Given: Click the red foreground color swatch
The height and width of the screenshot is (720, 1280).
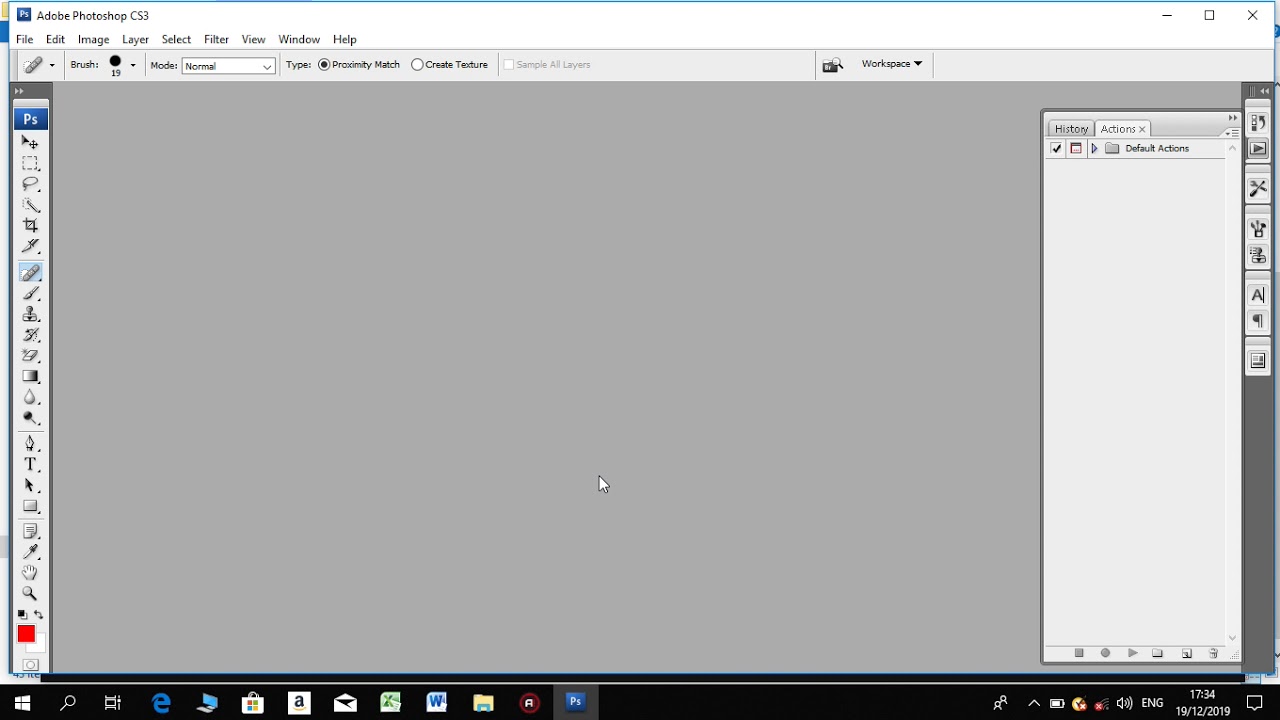Looking at the screenshot, I should [x=26, y=634].
